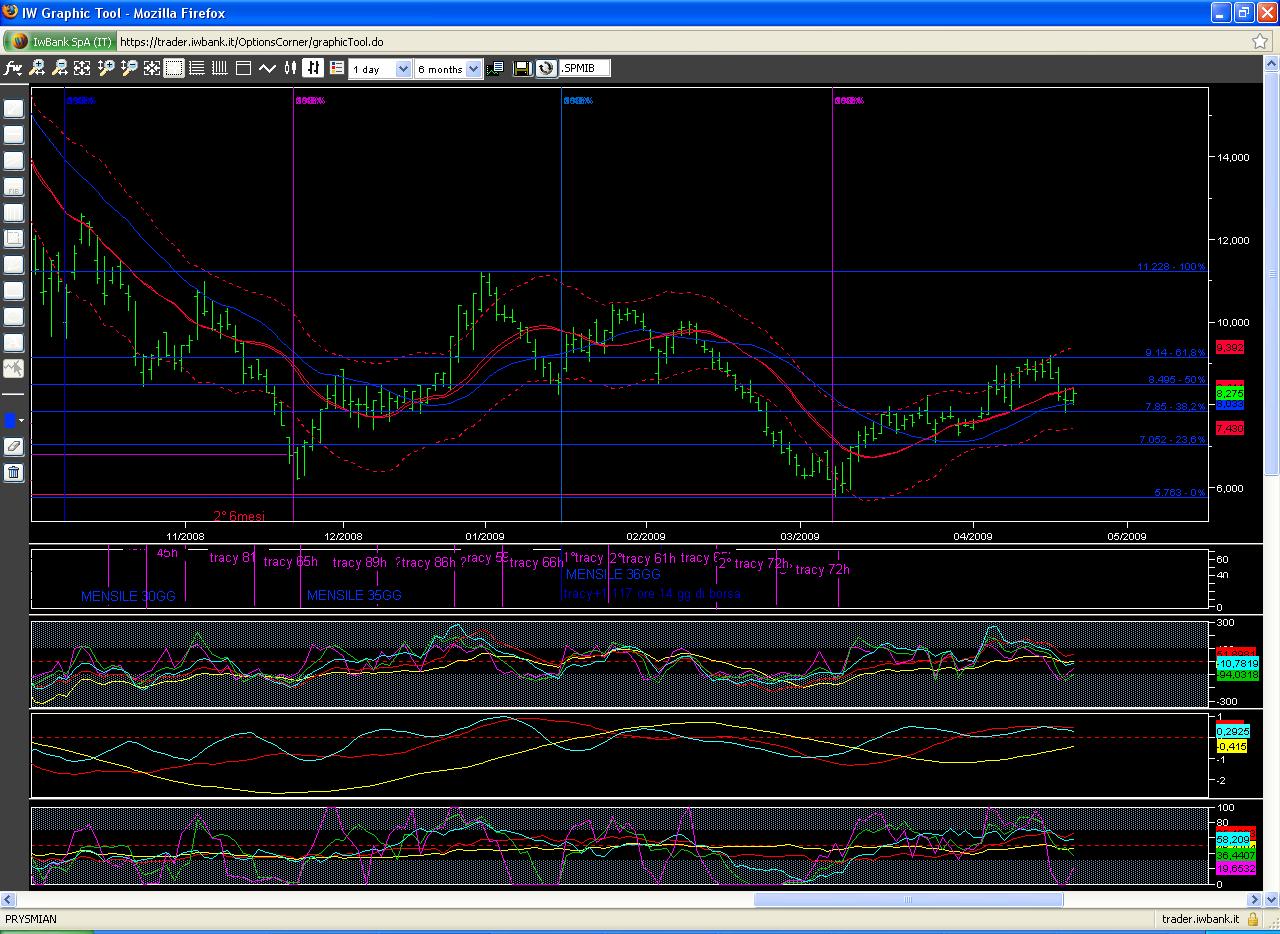Click the 'MENSILE 35GG' annotation
This screenshot has height=934, width=1280.
coord(354,596)
